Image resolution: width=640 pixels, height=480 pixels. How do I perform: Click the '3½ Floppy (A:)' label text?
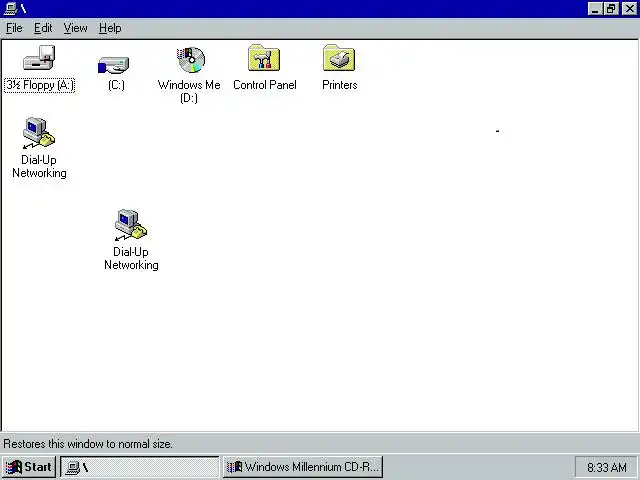(40, 85)
